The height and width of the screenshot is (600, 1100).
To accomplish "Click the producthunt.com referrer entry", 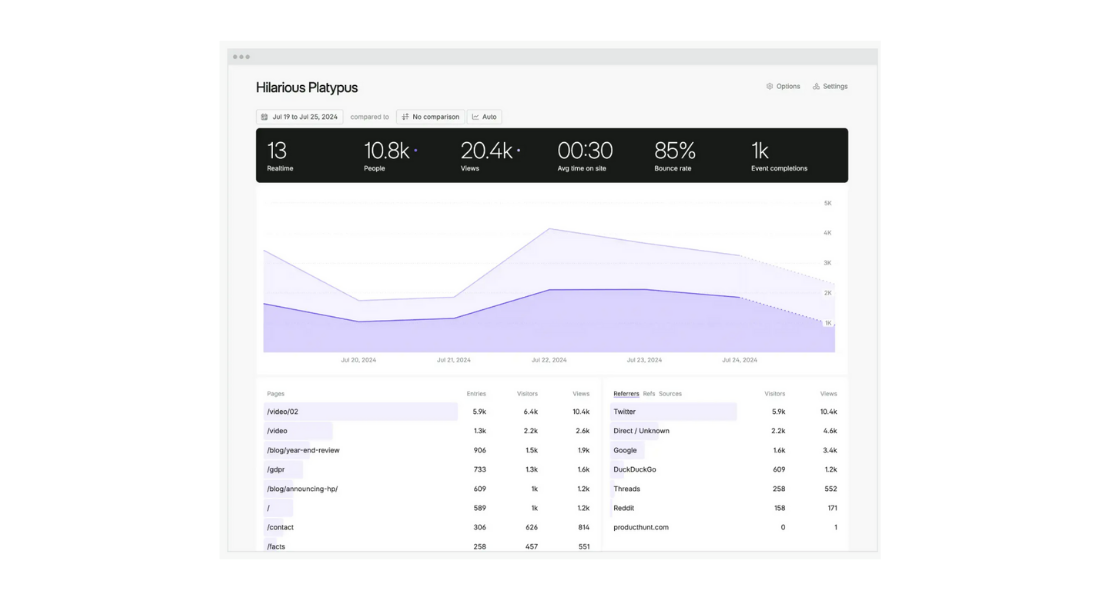I will click(641, 527).
